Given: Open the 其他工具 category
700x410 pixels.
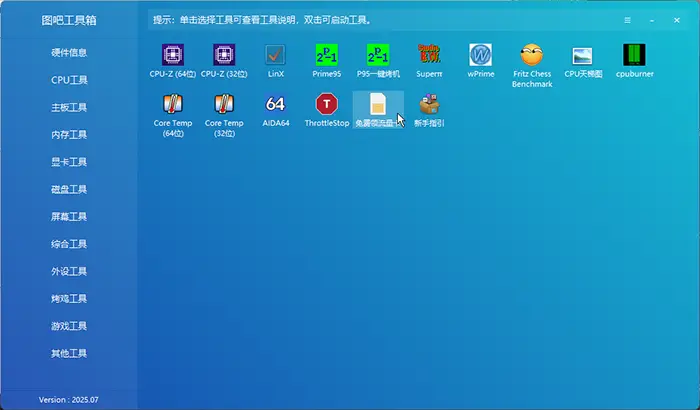Looking at the screenshot, I should point(69,353).
